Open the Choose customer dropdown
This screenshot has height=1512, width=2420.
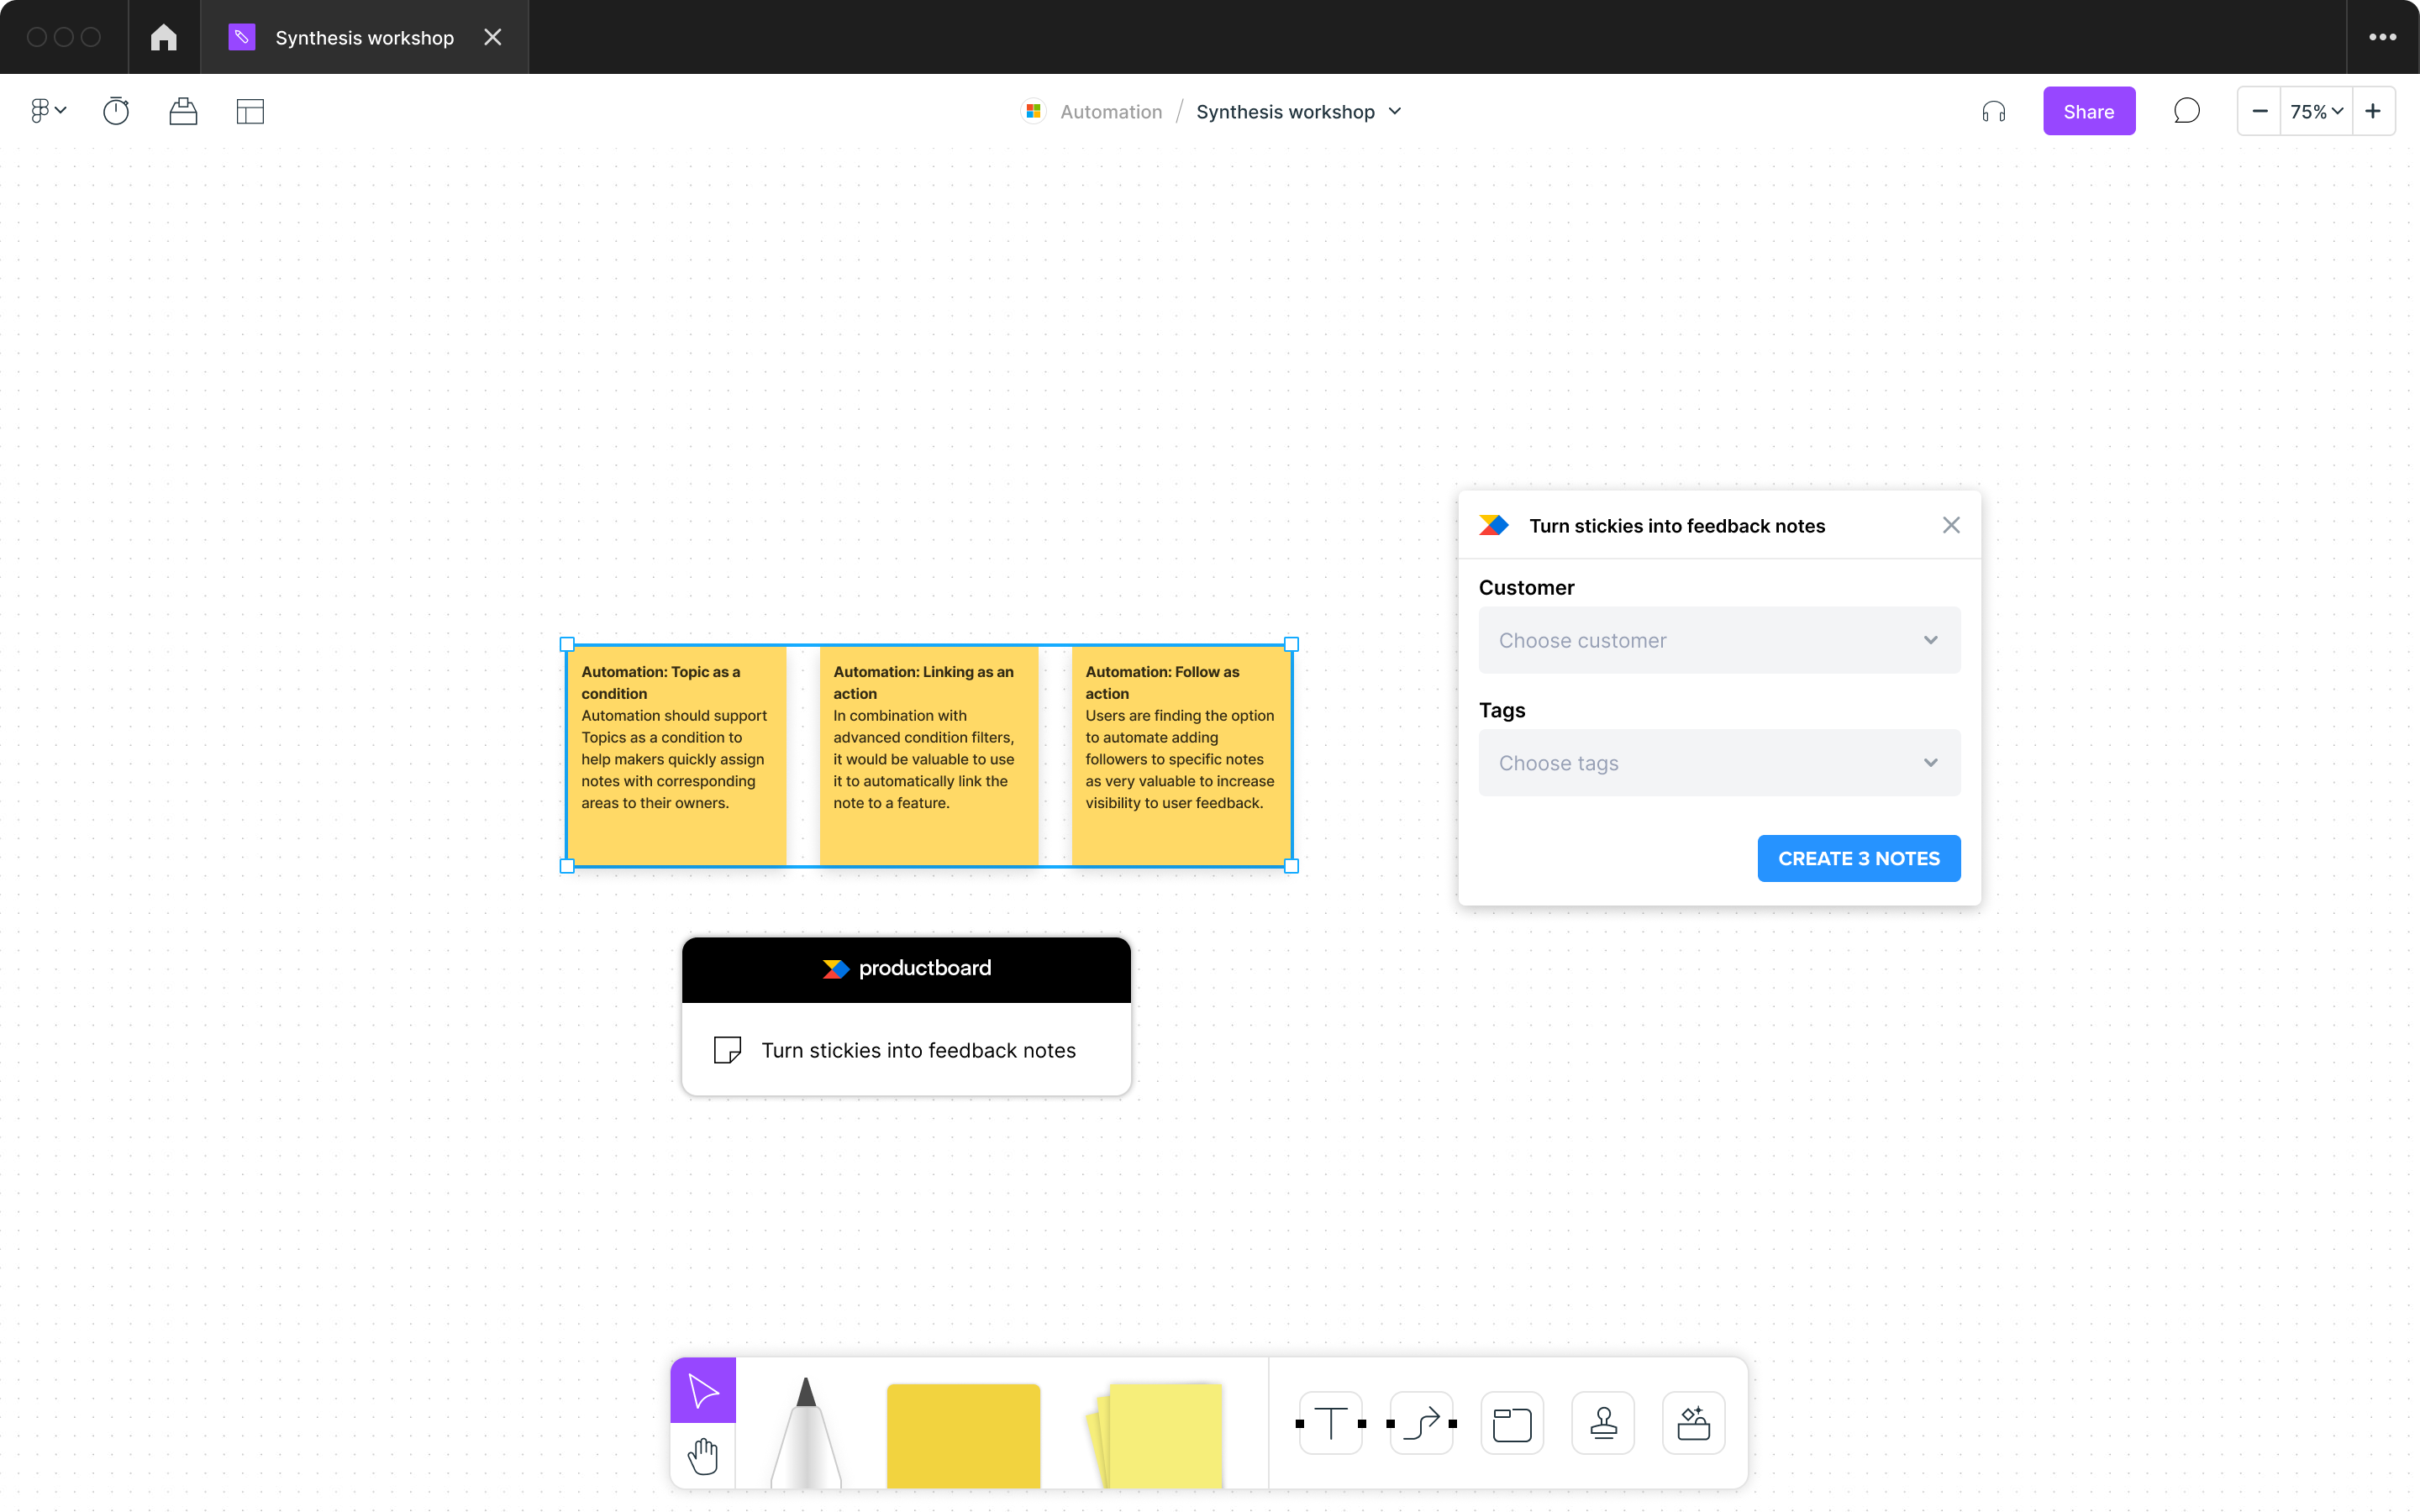coord(1718,640)
